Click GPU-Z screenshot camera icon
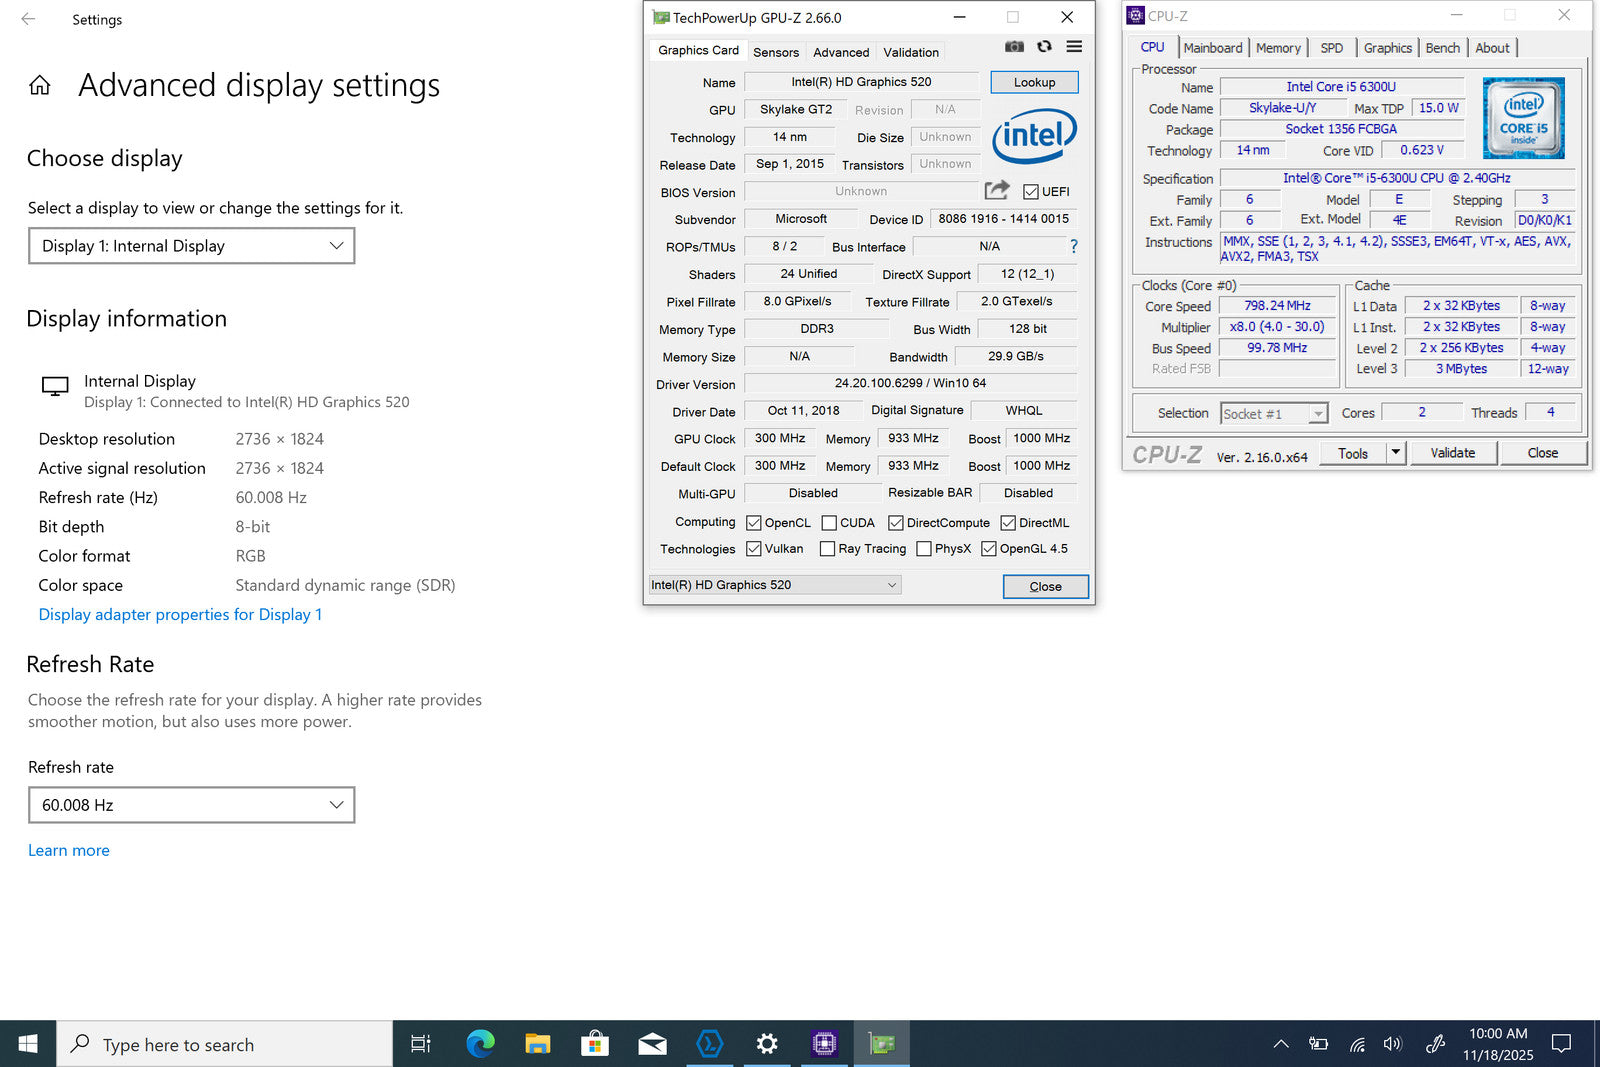Image resolution: width=1600 pixels, height=1067 pixels. (x=1014, y=46)
